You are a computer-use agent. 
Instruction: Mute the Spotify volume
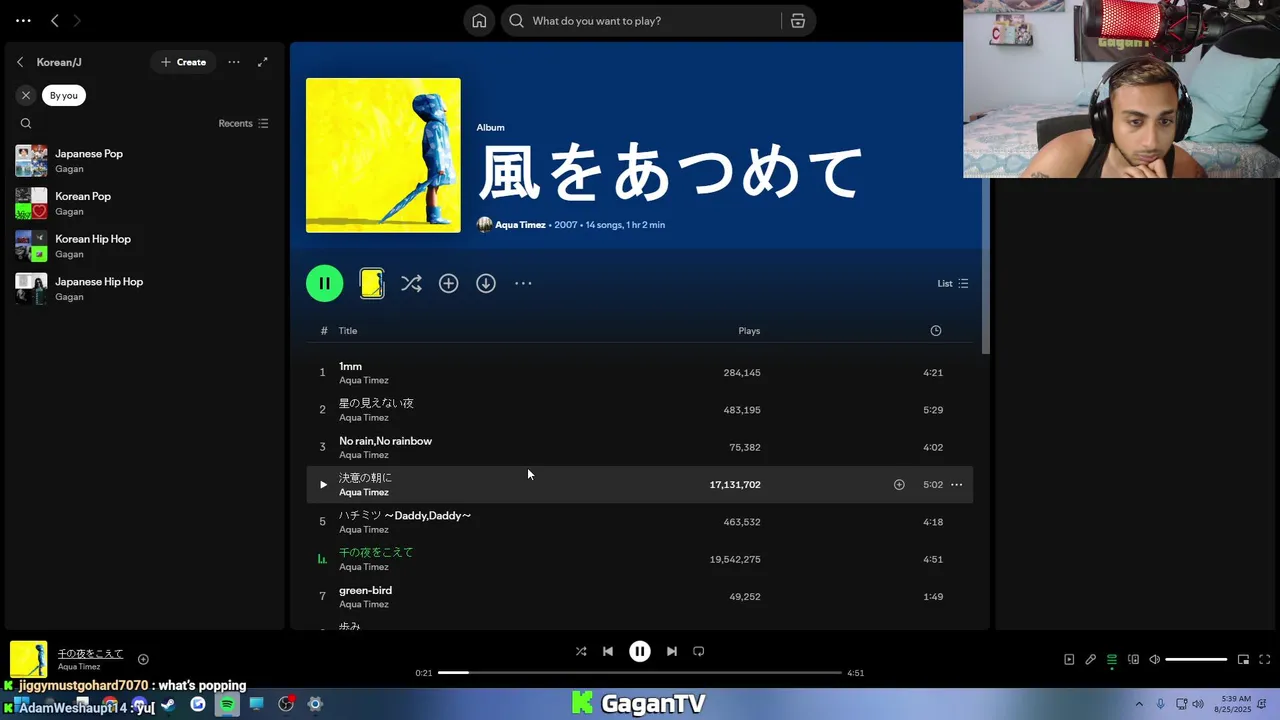(1154, 659)
